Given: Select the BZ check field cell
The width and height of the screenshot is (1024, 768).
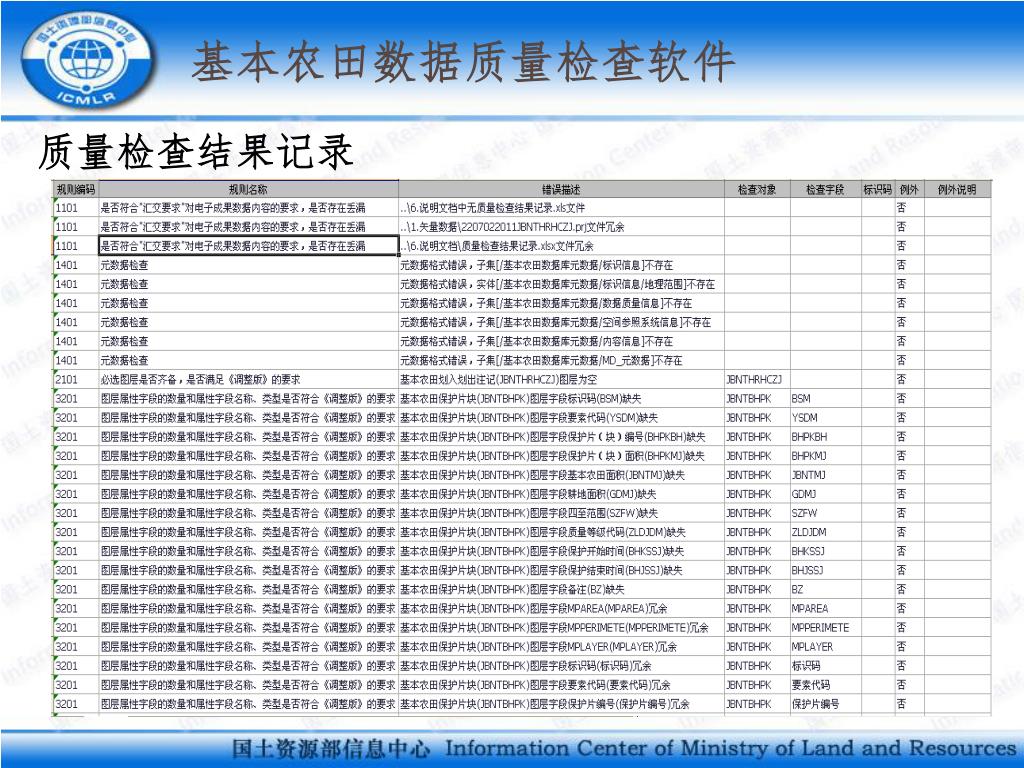Looking at the screenshot, I should coord(825,589).
